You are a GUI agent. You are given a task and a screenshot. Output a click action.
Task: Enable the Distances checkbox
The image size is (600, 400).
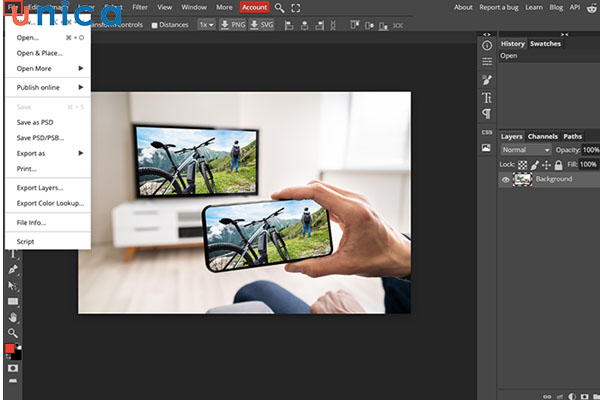[154, 24]
